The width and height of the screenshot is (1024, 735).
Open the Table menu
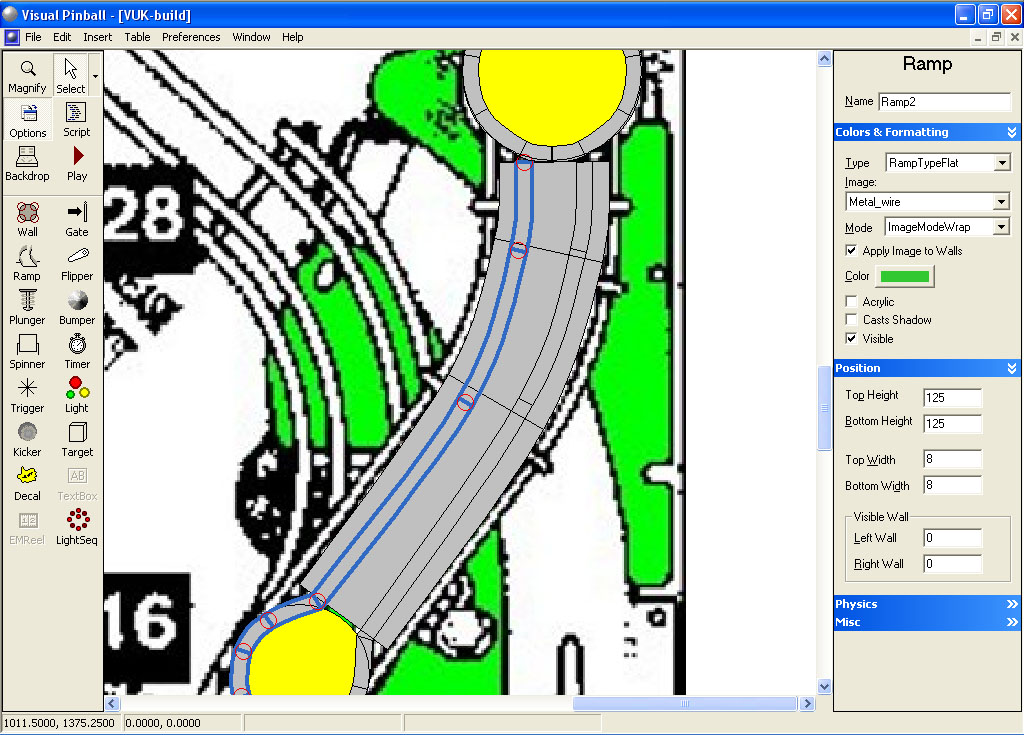pyautogui.click(x=137, y=37)
